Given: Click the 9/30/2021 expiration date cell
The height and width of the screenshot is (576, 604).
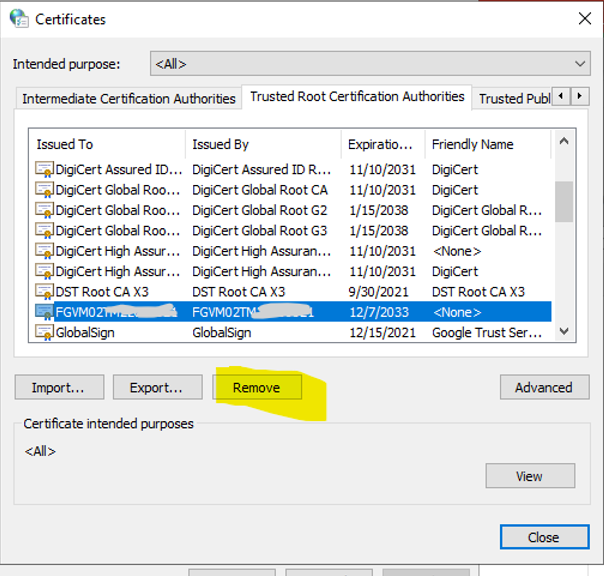Looking at the screenshot, I should click(x=378, y=292).
